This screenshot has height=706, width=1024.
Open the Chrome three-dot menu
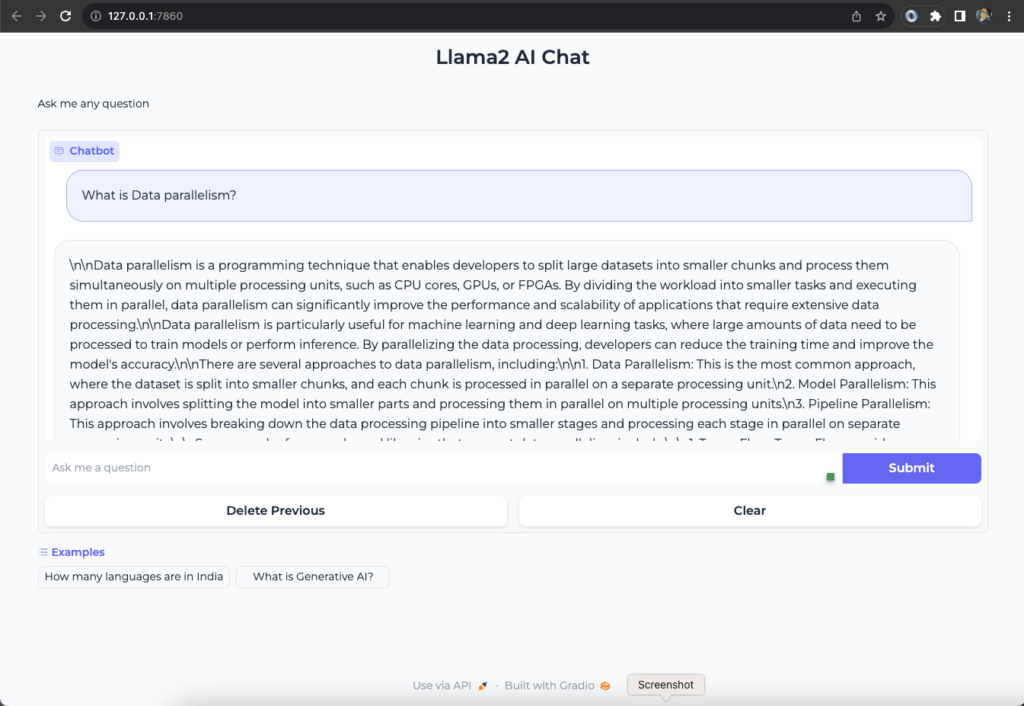point(1007,16)
